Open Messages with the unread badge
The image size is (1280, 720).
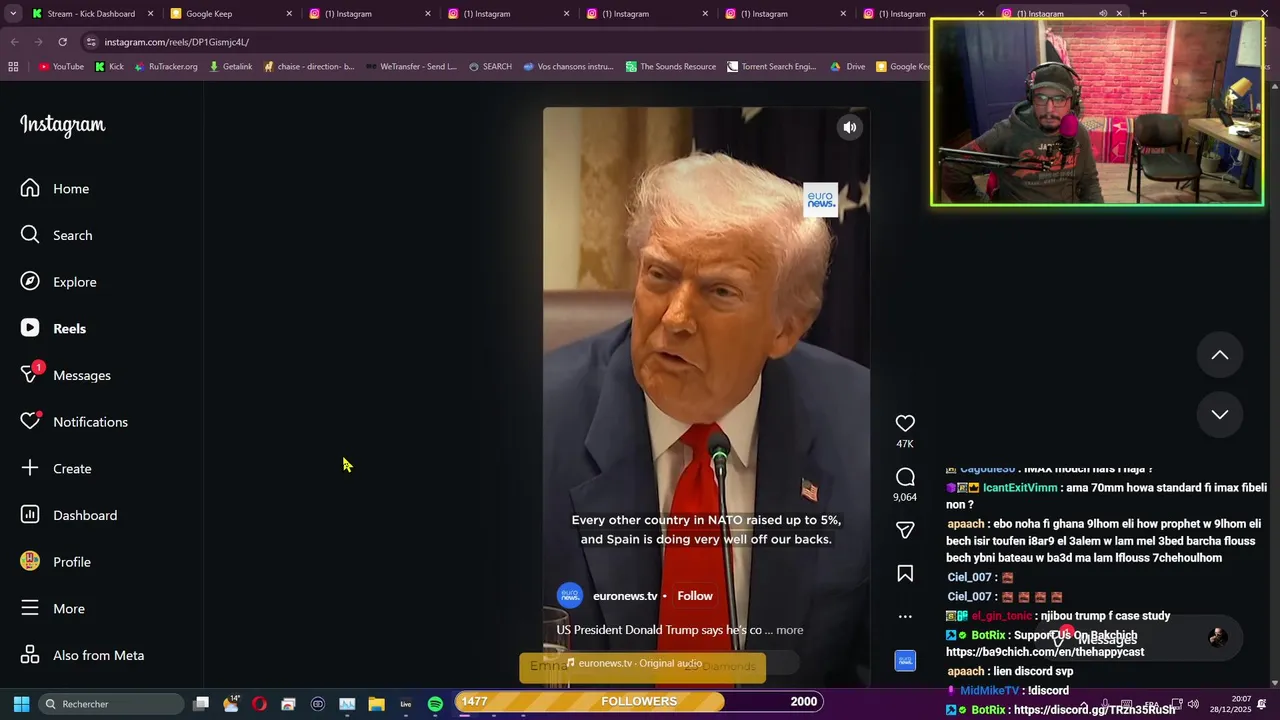coord(66,375)
